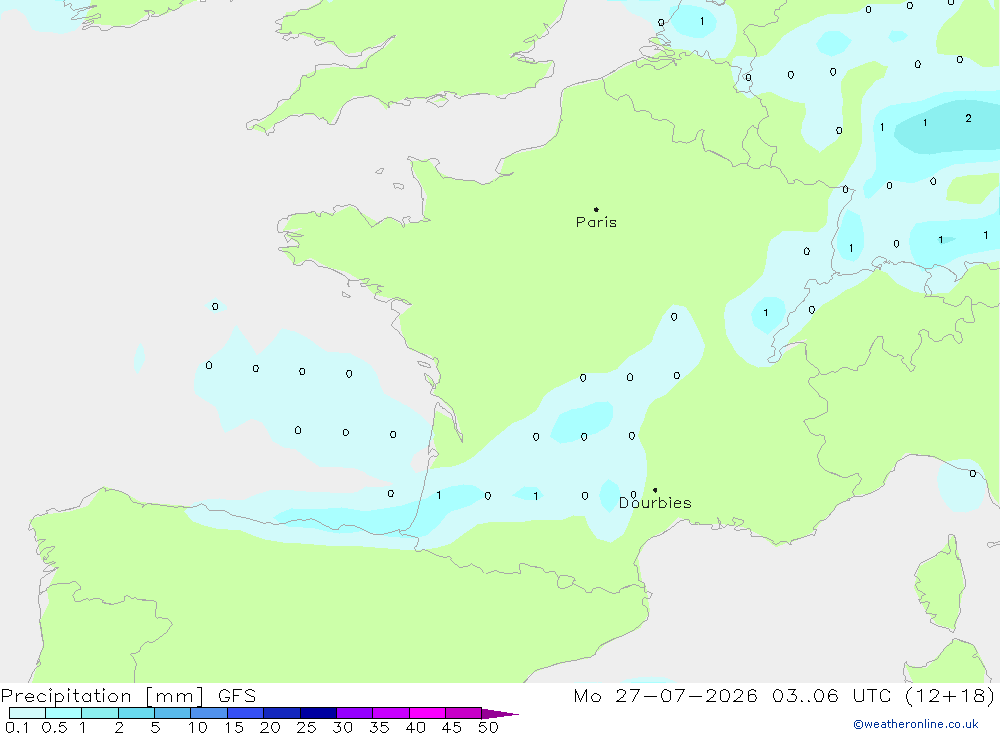The height and width of the screenshot is (733, 1000).
Task: Click the black dot marking Dourbies
Action: point(655,490)
